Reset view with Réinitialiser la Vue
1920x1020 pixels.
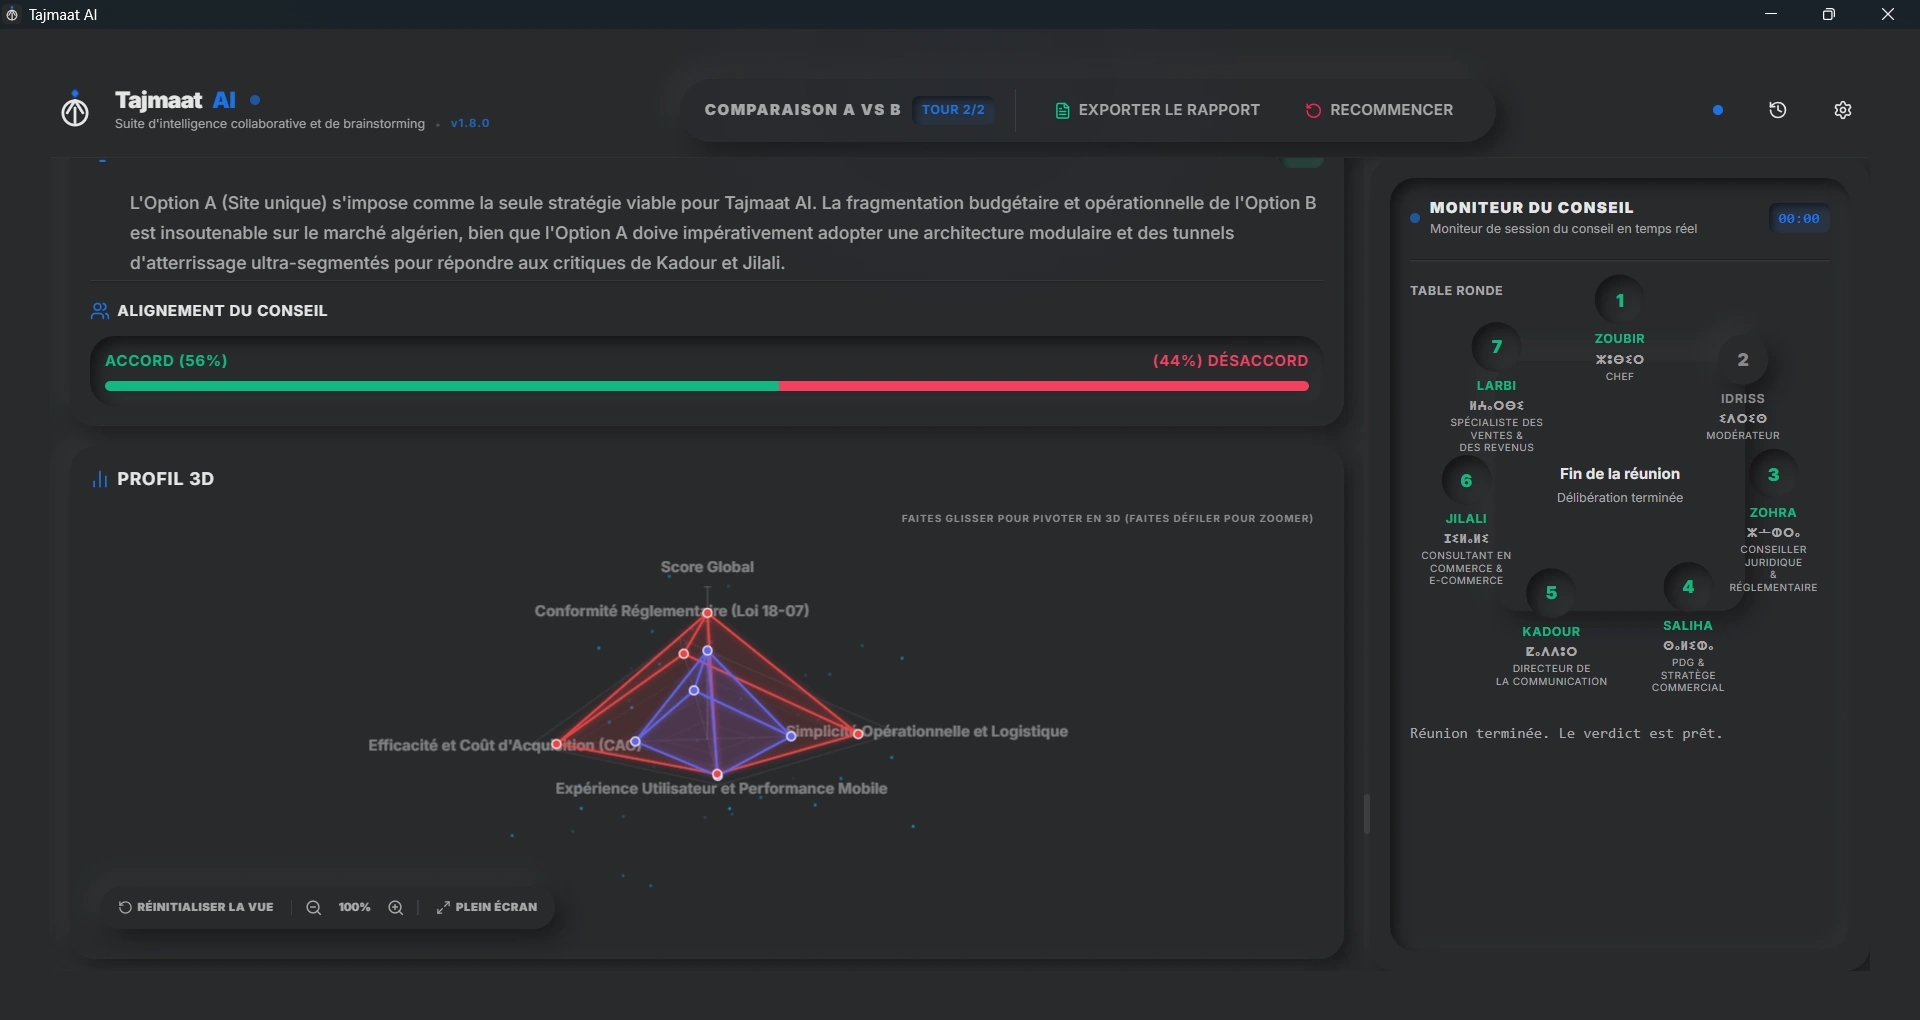tap(196, 907)
